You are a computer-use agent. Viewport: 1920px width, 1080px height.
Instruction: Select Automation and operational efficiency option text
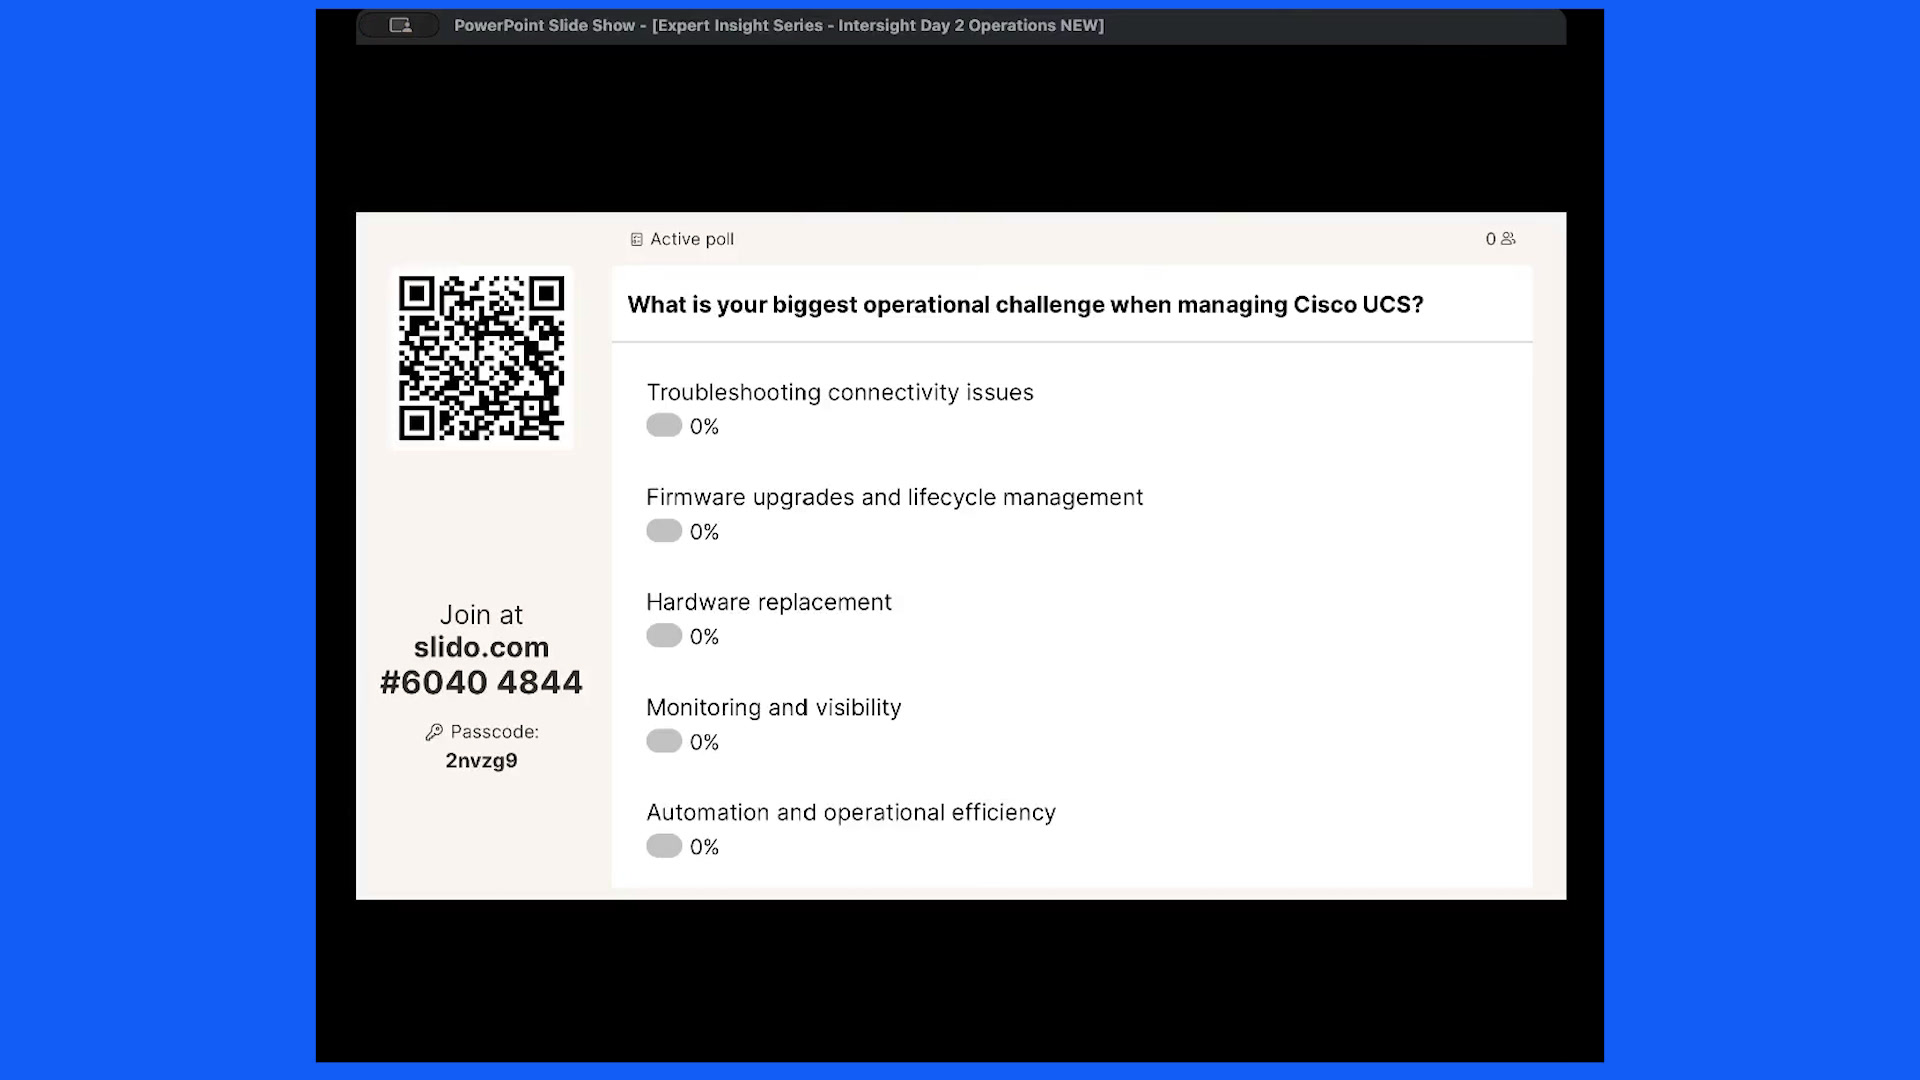click(851, 813)
